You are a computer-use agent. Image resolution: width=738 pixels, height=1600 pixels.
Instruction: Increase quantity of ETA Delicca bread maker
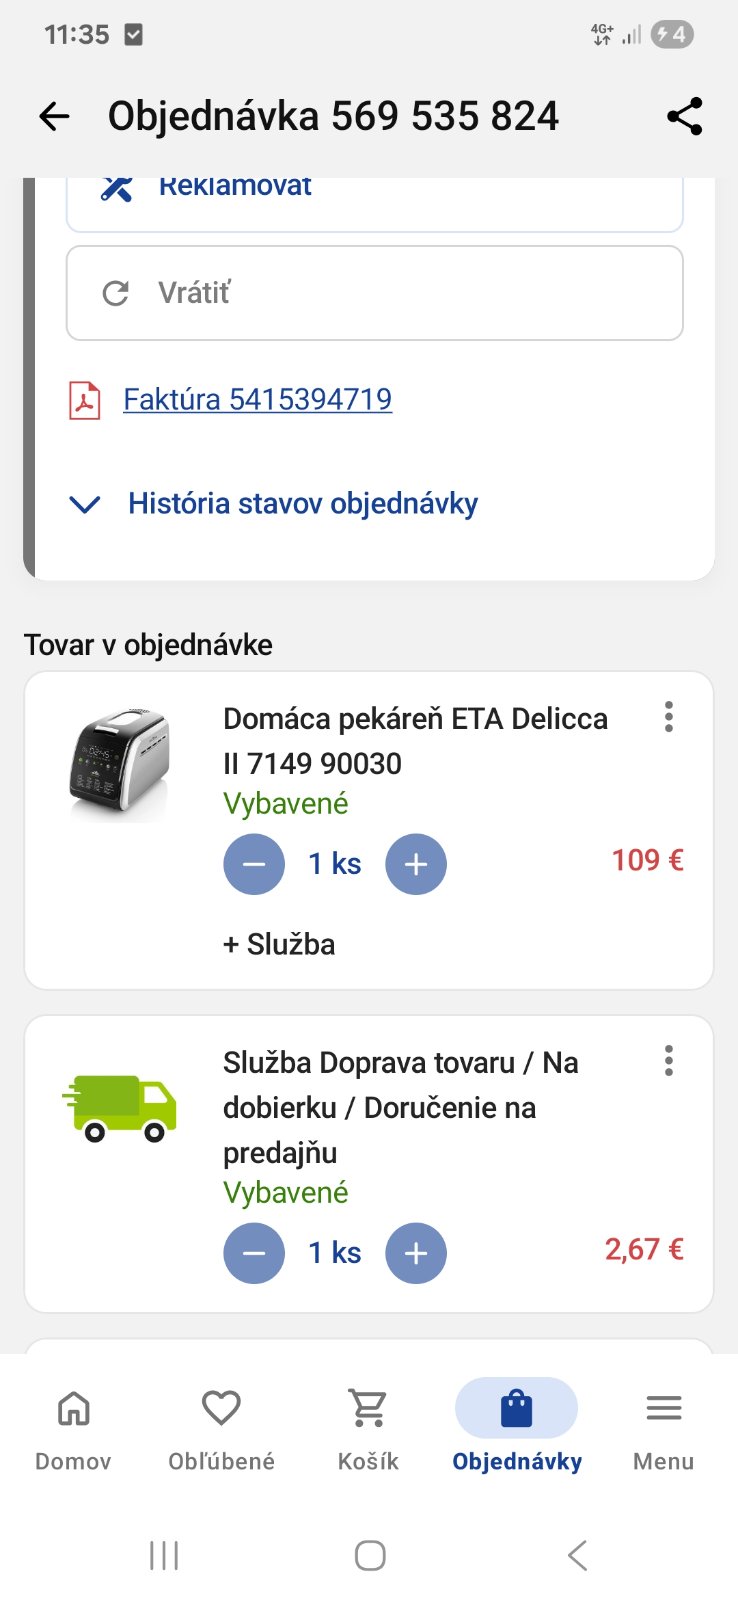click(416, 864)
